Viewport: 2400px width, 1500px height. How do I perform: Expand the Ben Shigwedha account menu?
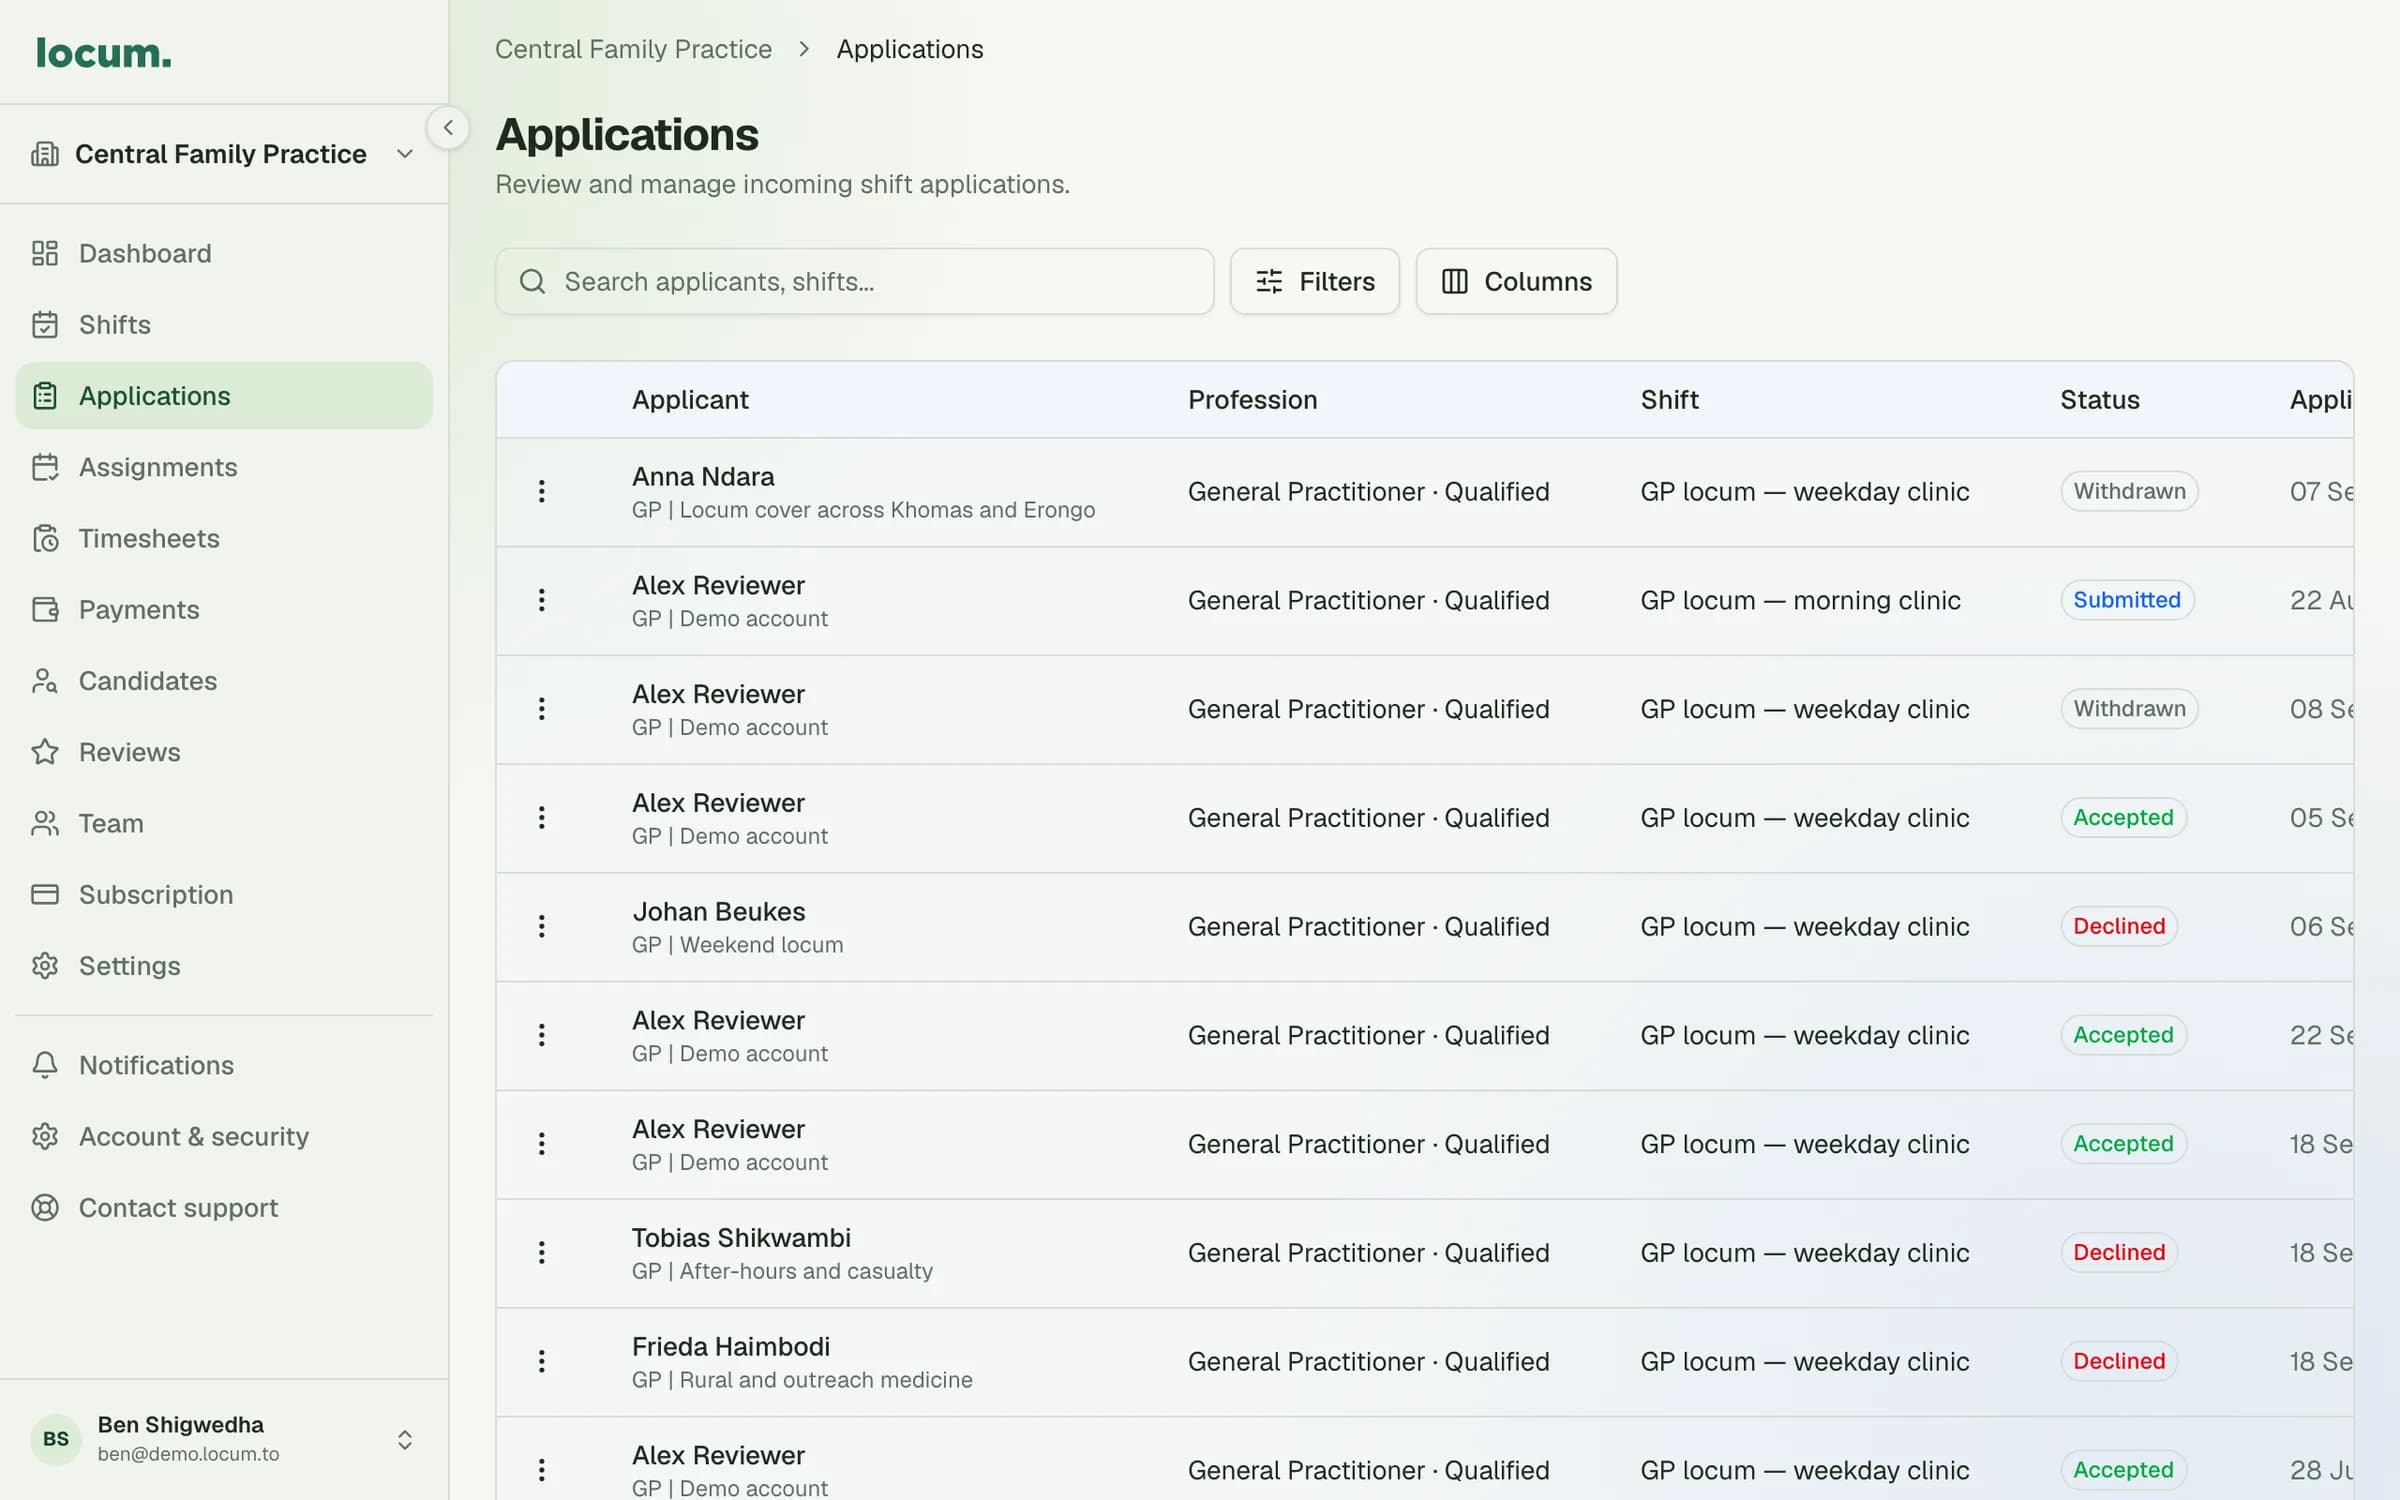pos(224,1439)
